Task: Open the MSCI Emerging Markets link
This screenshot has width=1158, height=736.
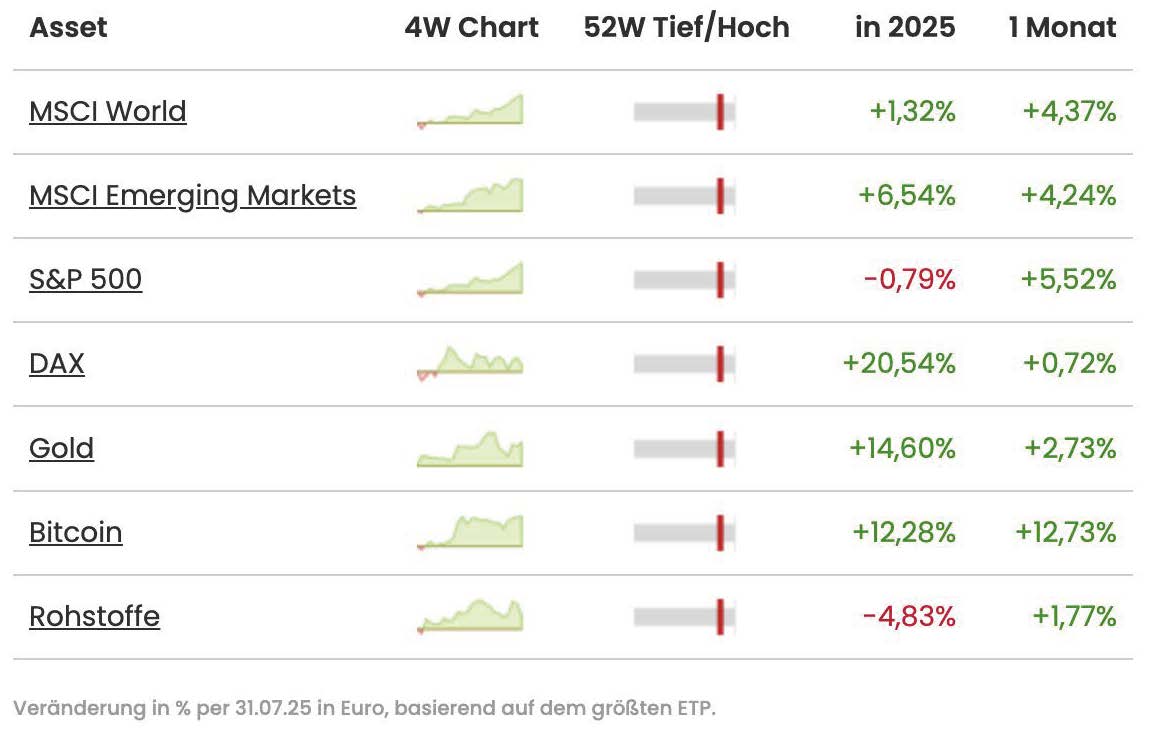Action: pyautogui.click(x=192, y=195)
